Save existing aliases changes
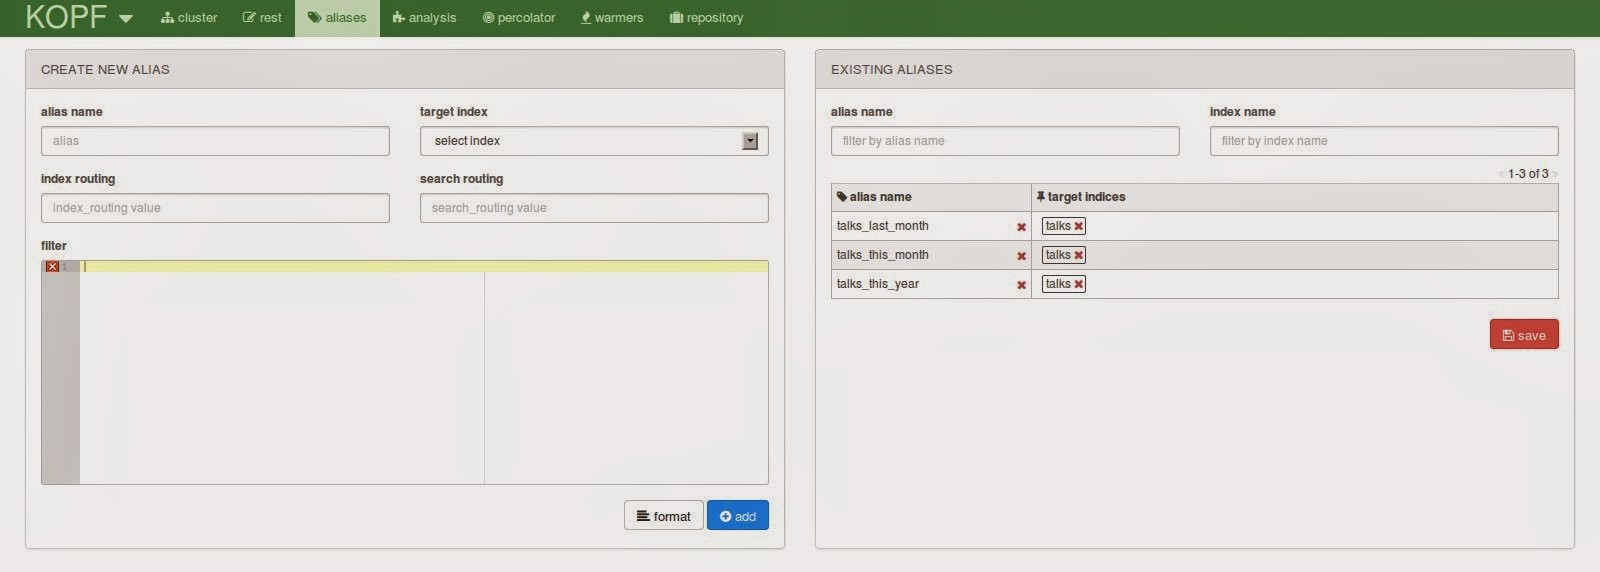Screen dimensions: 1600x572 coord(1524,335)
